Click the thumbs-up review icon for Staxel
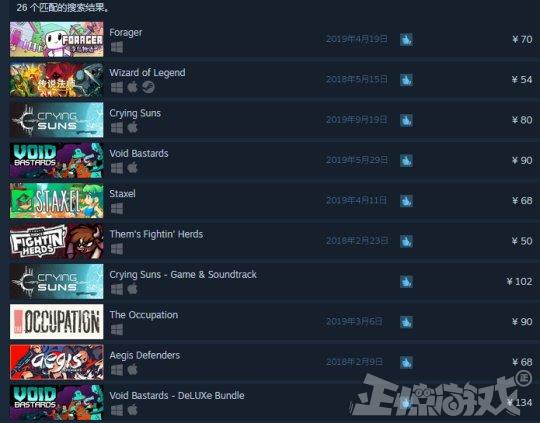Image resolution: width=540 pixels, height=423 pixels. pyautogui.click(x=406, y=201)
